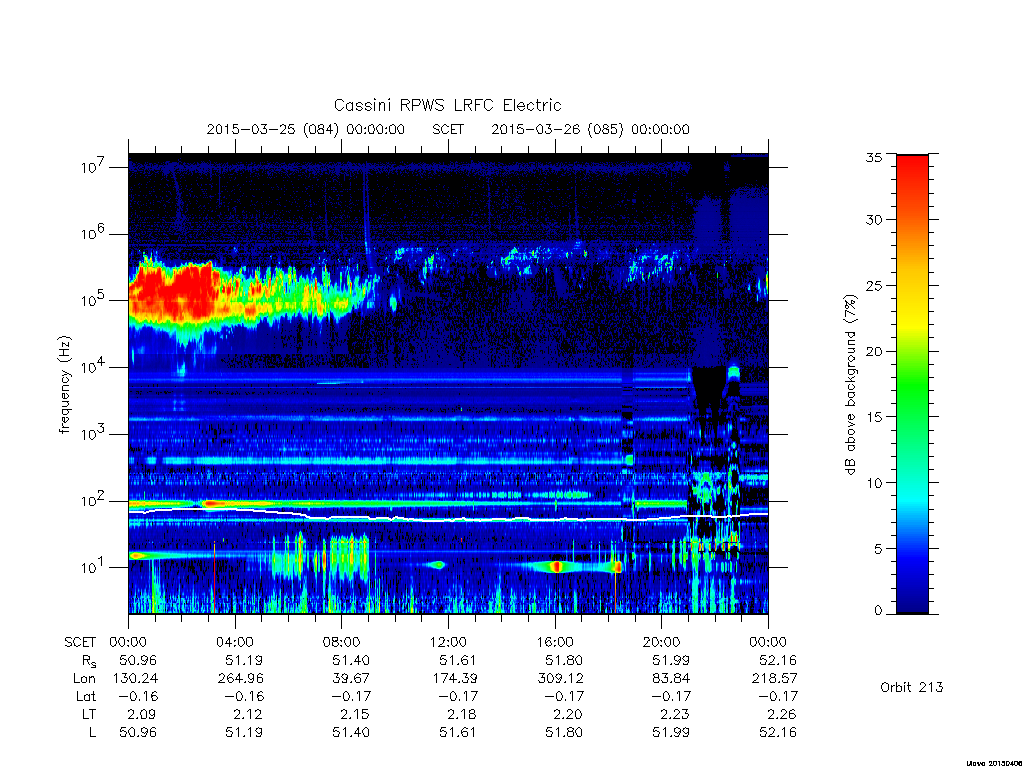This screenshot has width=1024, height=768.
Task: Click the Rs value 51.61
Action: (456, 660)
